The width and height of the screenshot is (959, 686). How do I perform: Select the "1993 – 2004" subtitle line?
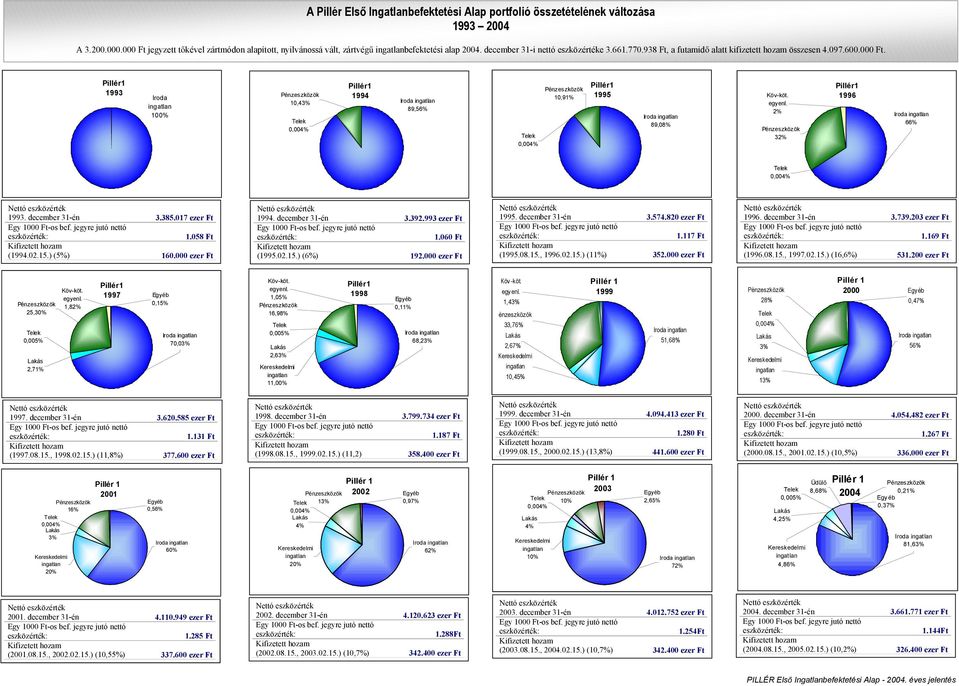pos(481,26)
